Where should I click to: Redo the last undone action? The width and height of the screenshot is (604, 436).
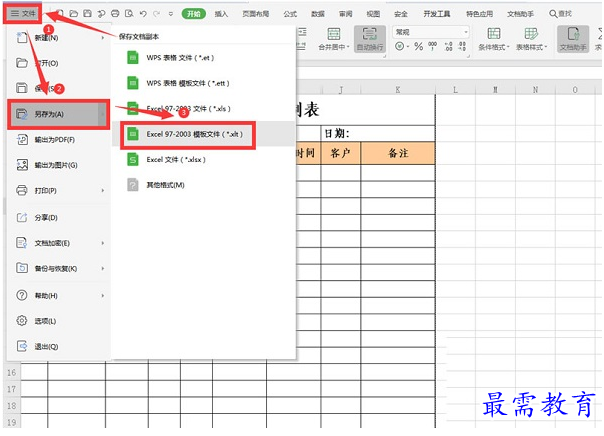pos(156,13)
